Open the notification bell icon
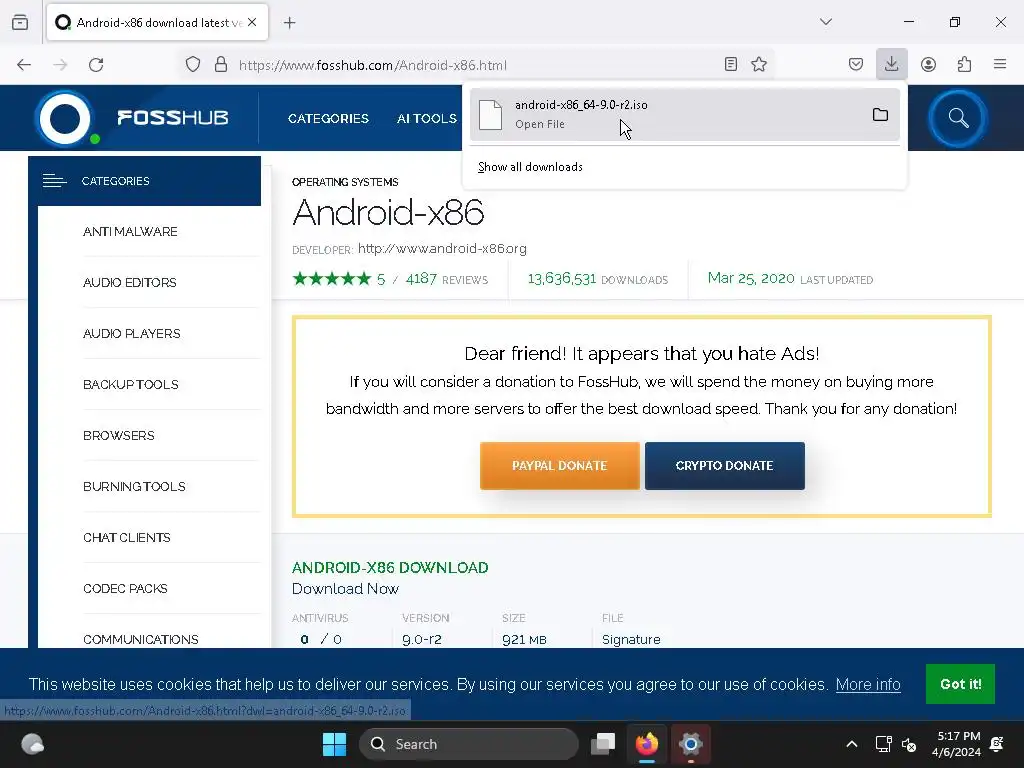 (997, 744)
